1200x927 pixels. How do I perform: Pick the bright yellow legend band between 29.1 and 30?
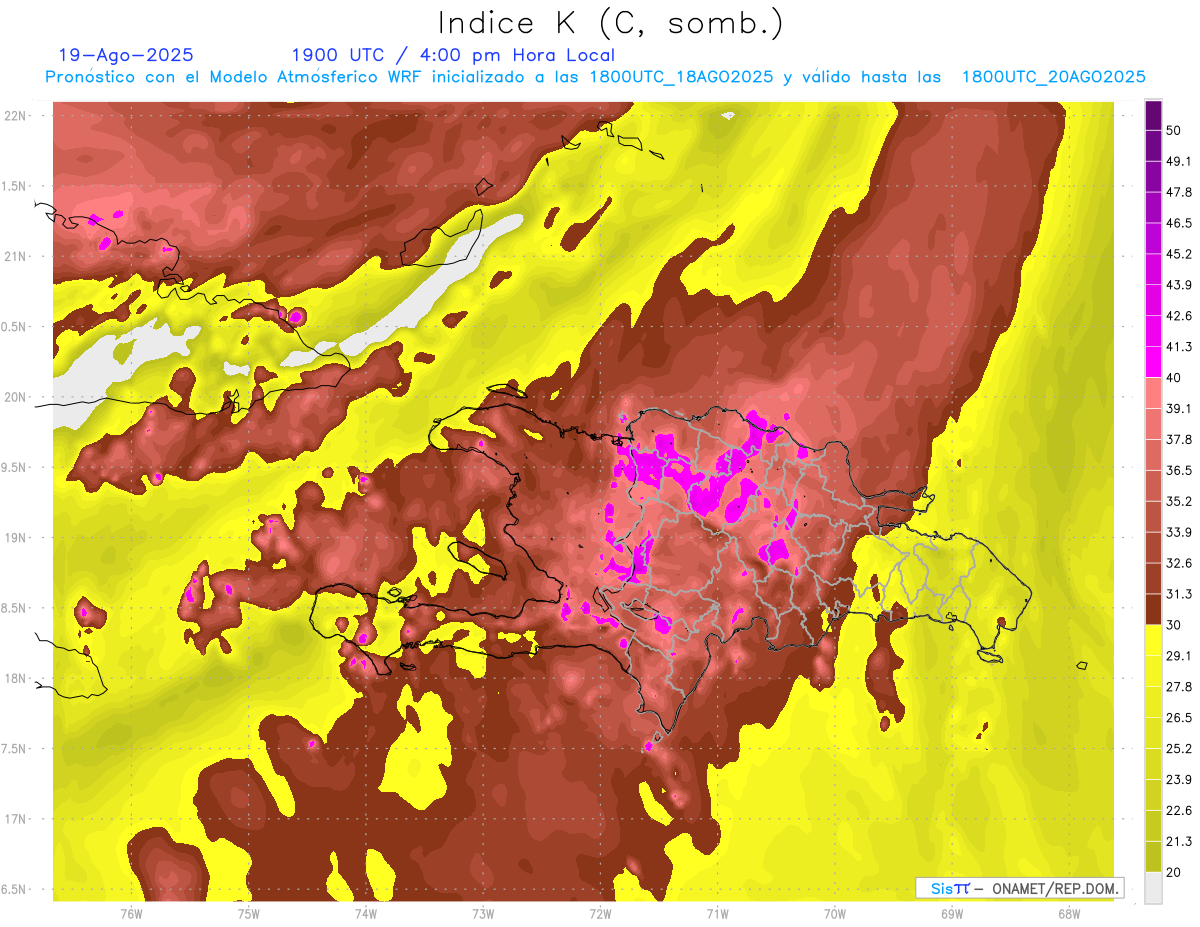(x=1154, y=641)
